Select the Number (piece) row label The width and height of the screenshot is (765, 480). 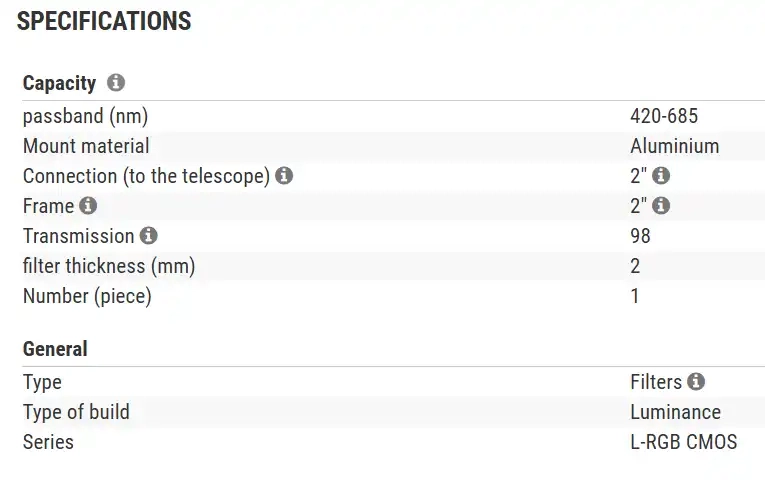coord(87,296)
